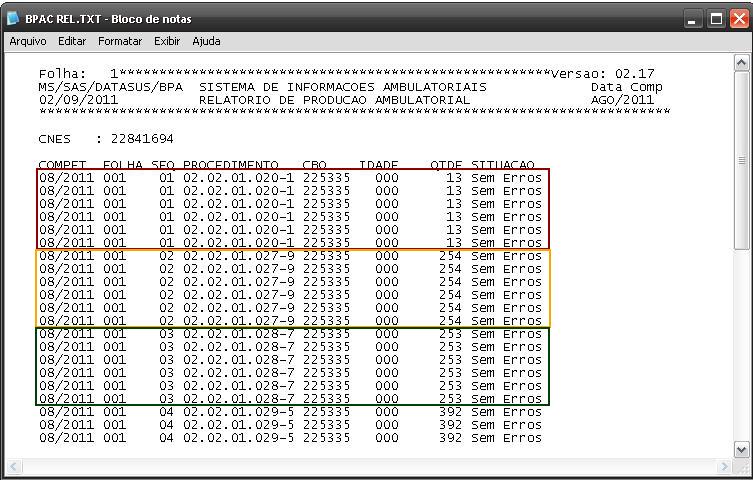Click the horizontal scrollbar track
Viewport: 753px width, 480px height.
(x=370, y=467)
